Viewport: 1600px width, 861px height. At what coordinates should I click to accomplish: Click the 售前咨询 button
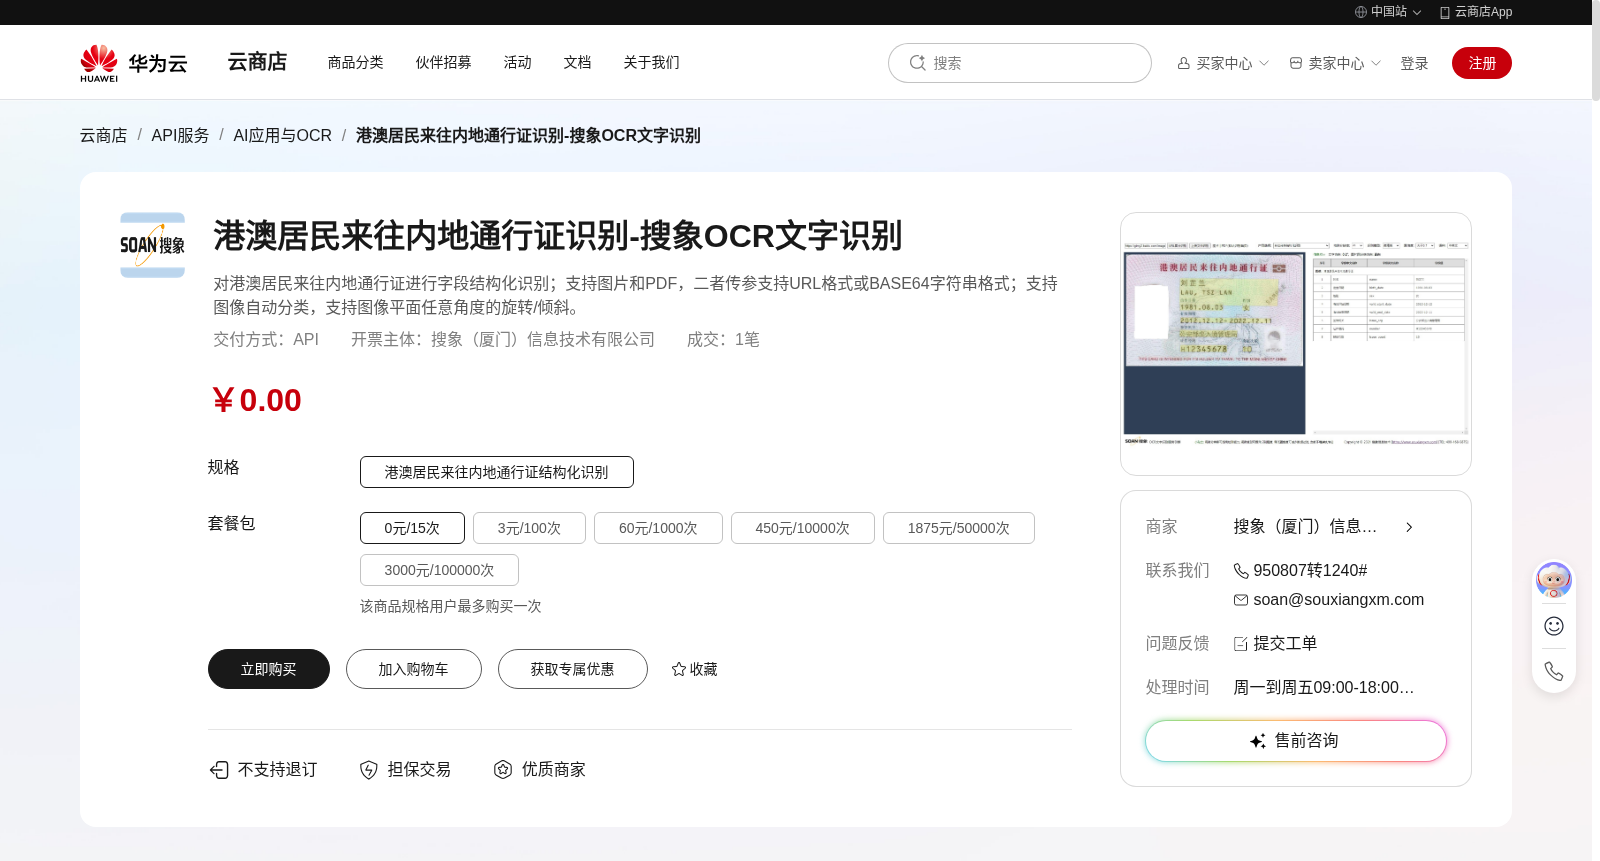[x=1296, y=741]
